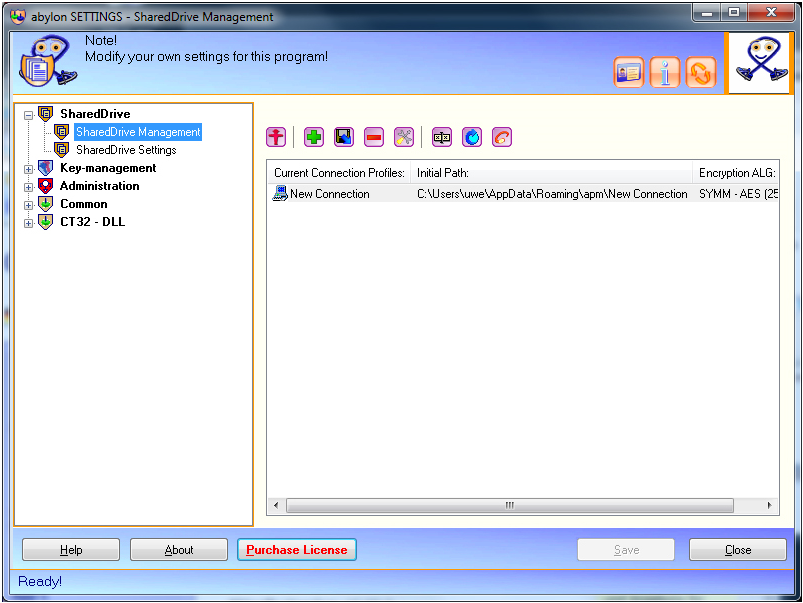Click the path C:\Users\uwe\AppData\Roaming\apm\New Connection
Viewport: 803px width, 603px height.
(552, 194)
